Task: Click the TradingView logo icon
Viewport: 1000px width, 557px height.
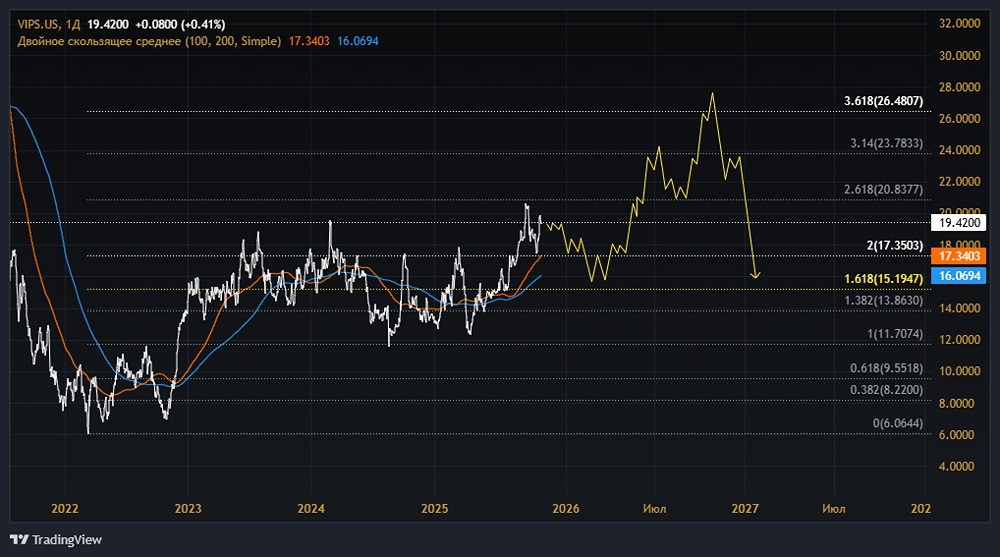Action: 19,540
